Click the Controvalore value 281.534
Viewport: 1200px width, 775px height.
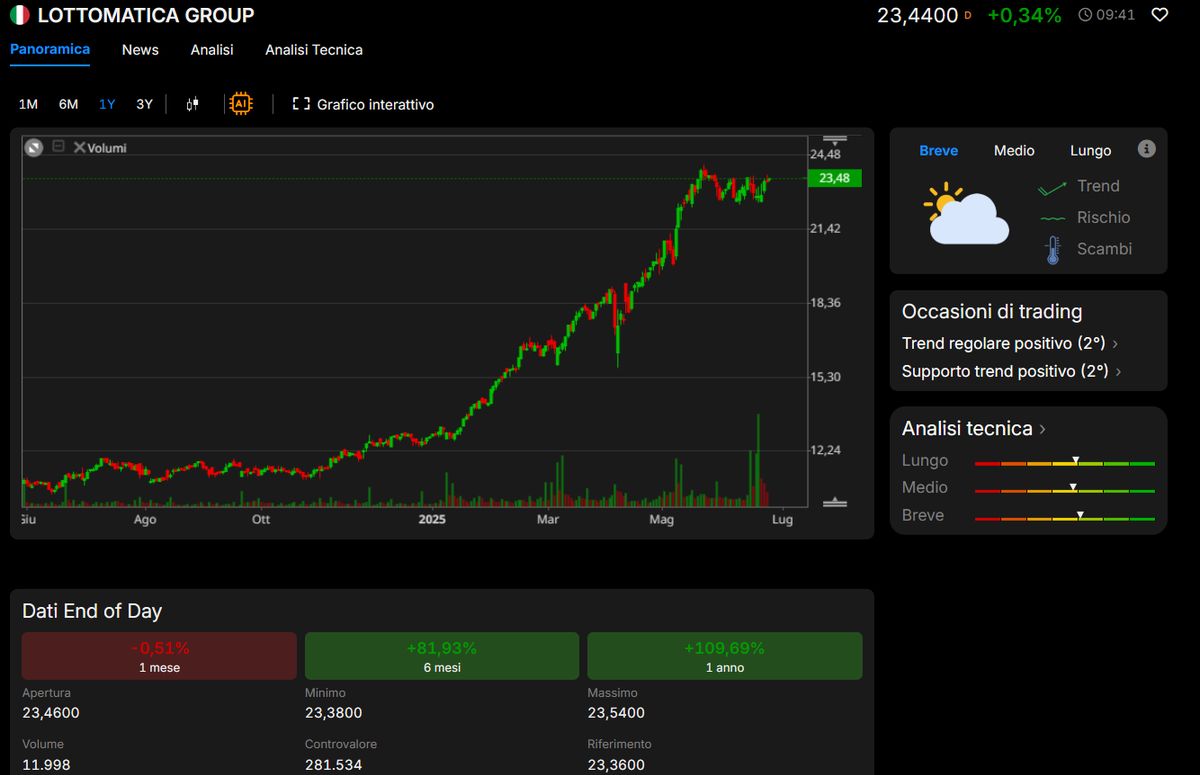(x=334, y=765)
